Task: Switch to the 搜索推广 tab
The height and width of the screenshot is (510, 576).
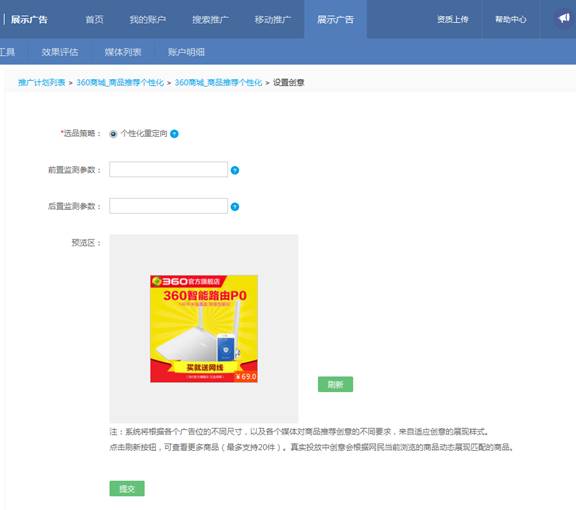Action: pyautogui.click(x=210, y=19)
